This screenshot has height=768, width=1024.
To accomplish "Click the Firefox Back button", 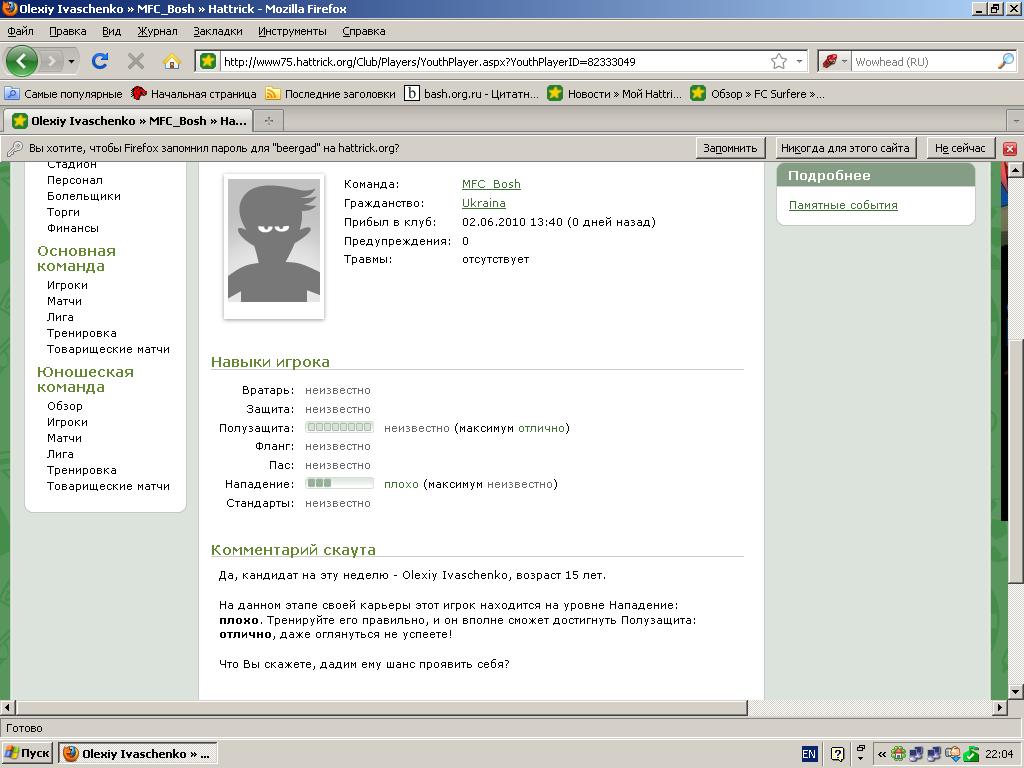I will 22,61.
